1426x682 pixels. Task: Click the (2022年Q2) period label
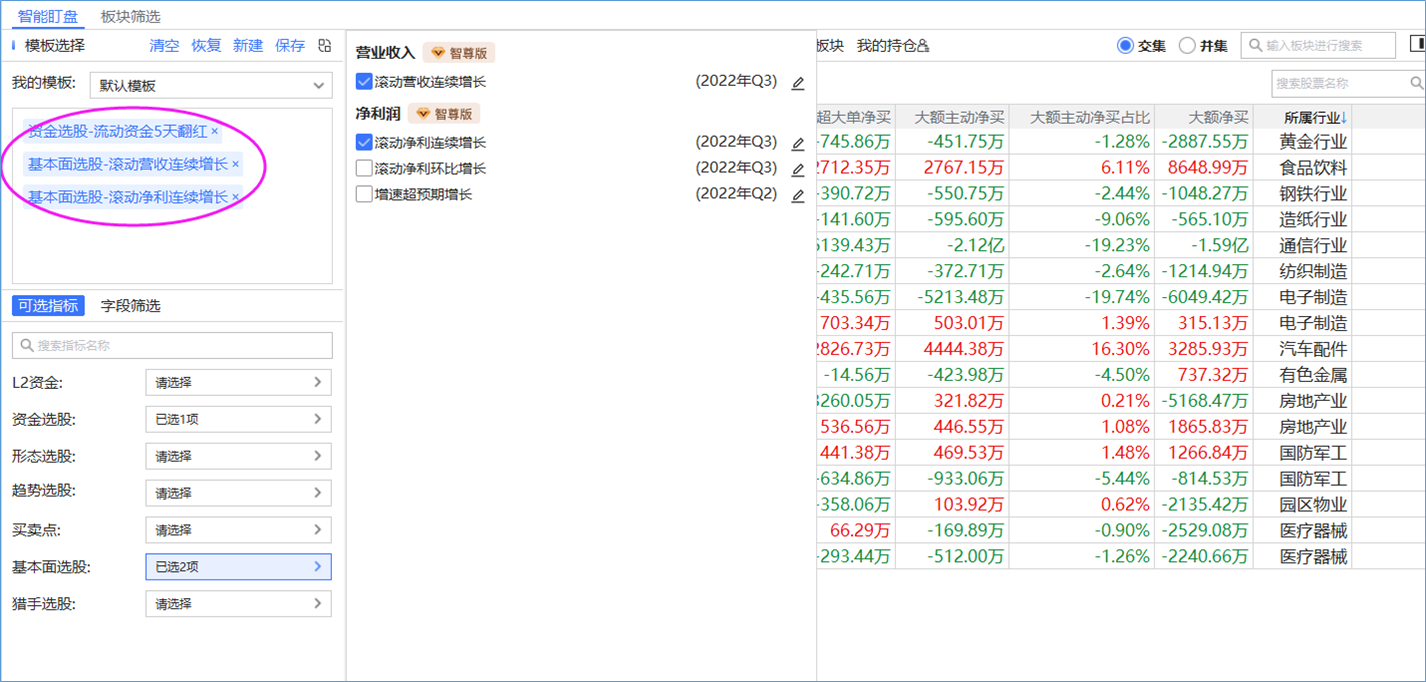click(x=736, y=194)
